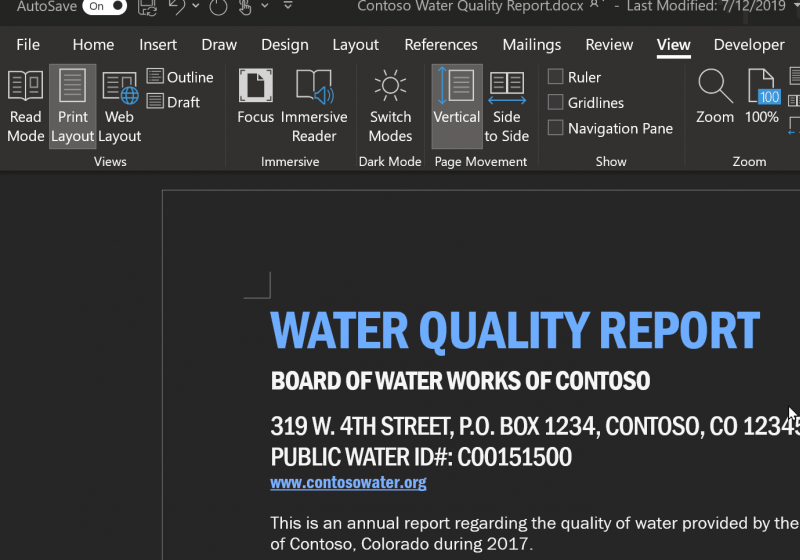Click the Dark Mode group label
Screen dimensions: 800x560
[x=390, y=162]
